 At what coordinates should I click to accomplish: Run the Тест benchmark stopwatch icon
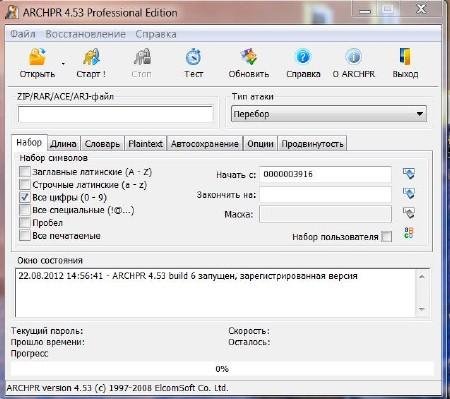[x=194, y=57]
